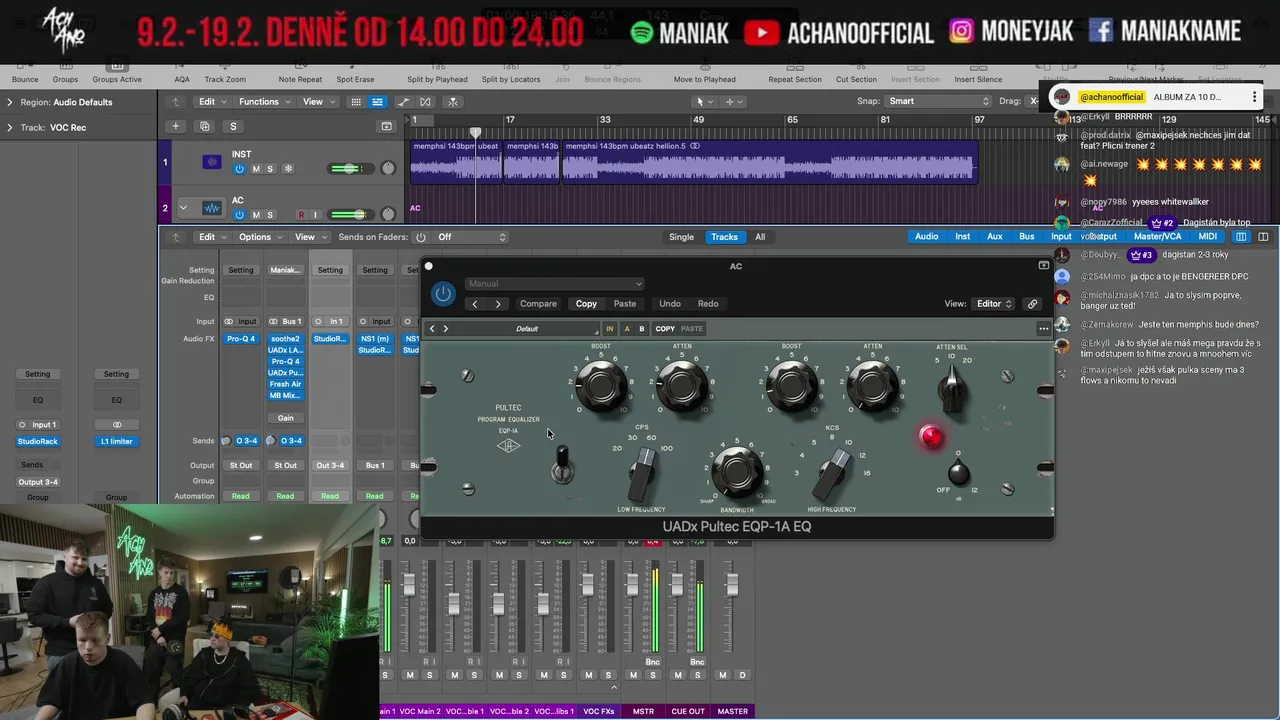Viewport: 1280px width, 720px height.
Task: Open the mixer View menu
Action: click(310, 237)
